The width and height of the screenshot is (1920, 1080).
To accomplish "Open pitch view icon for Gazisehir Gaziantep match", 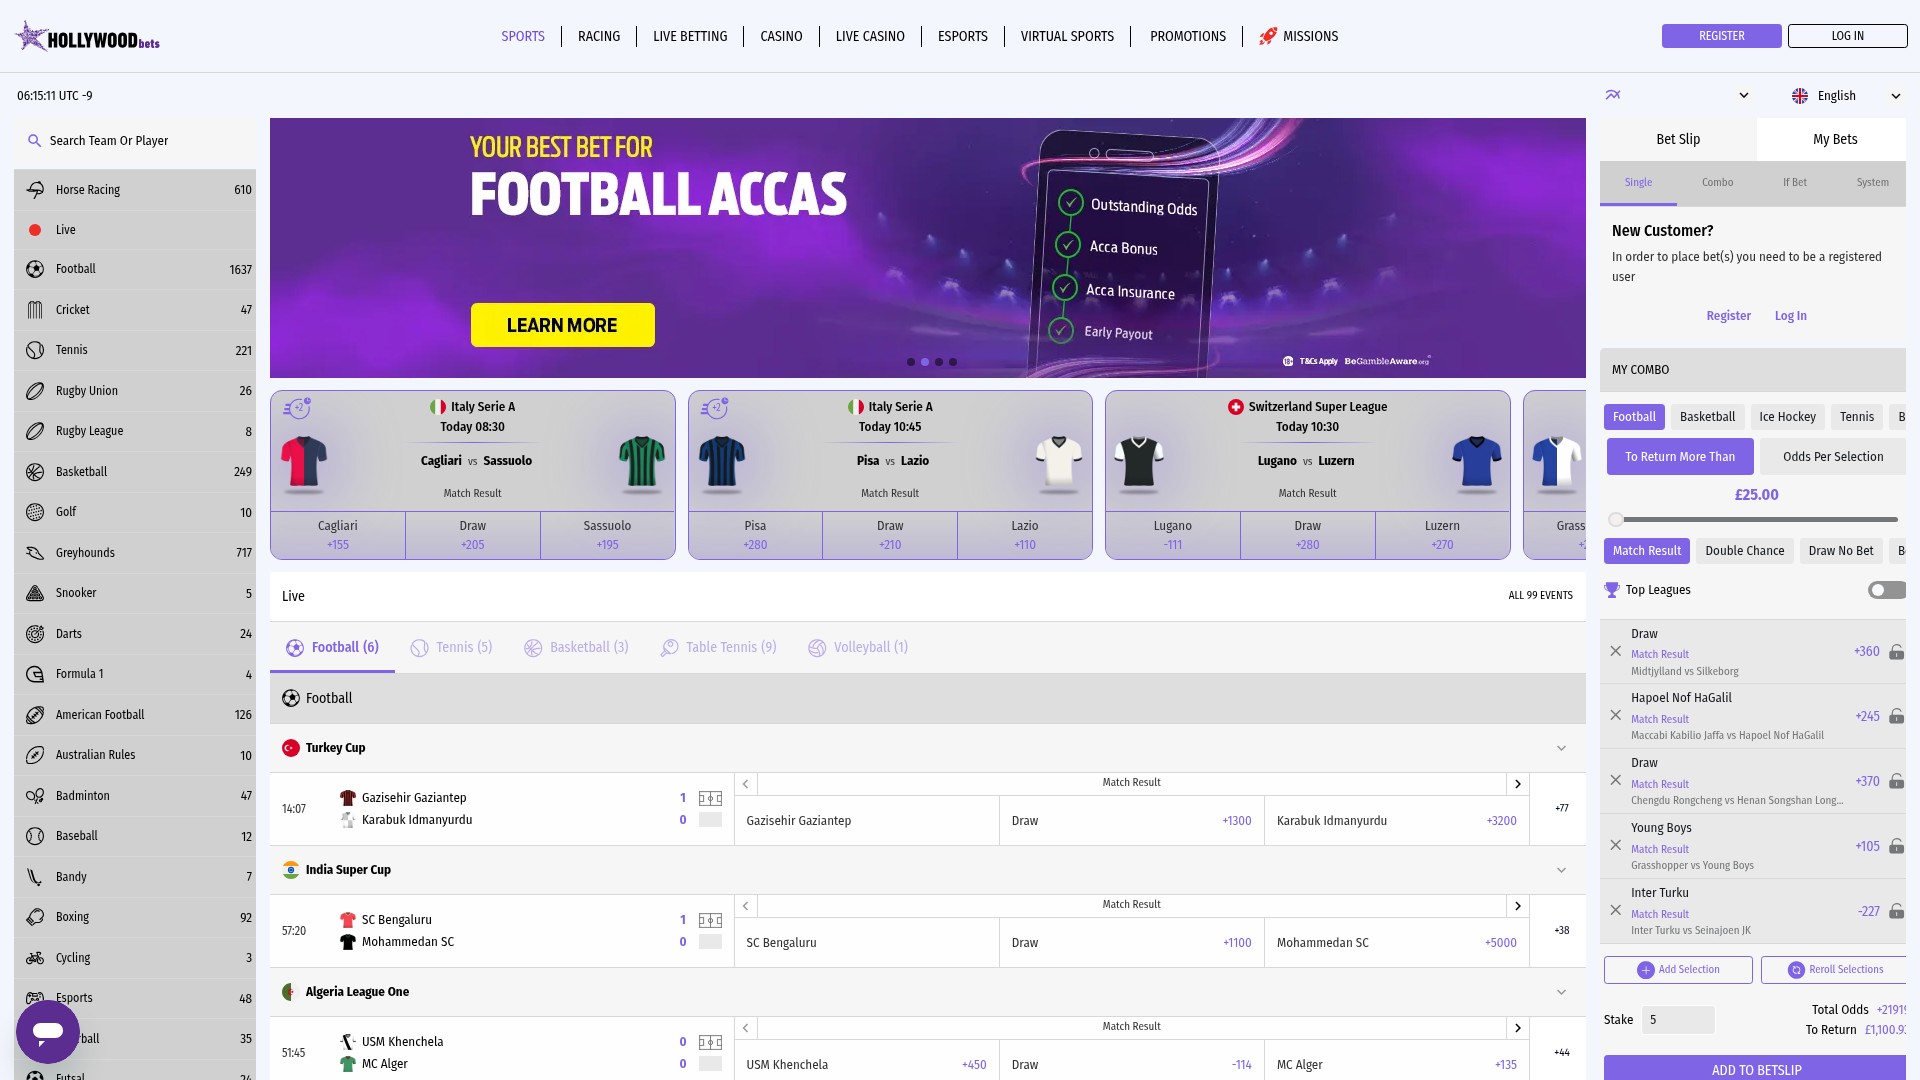I will (x=710, y=798).
